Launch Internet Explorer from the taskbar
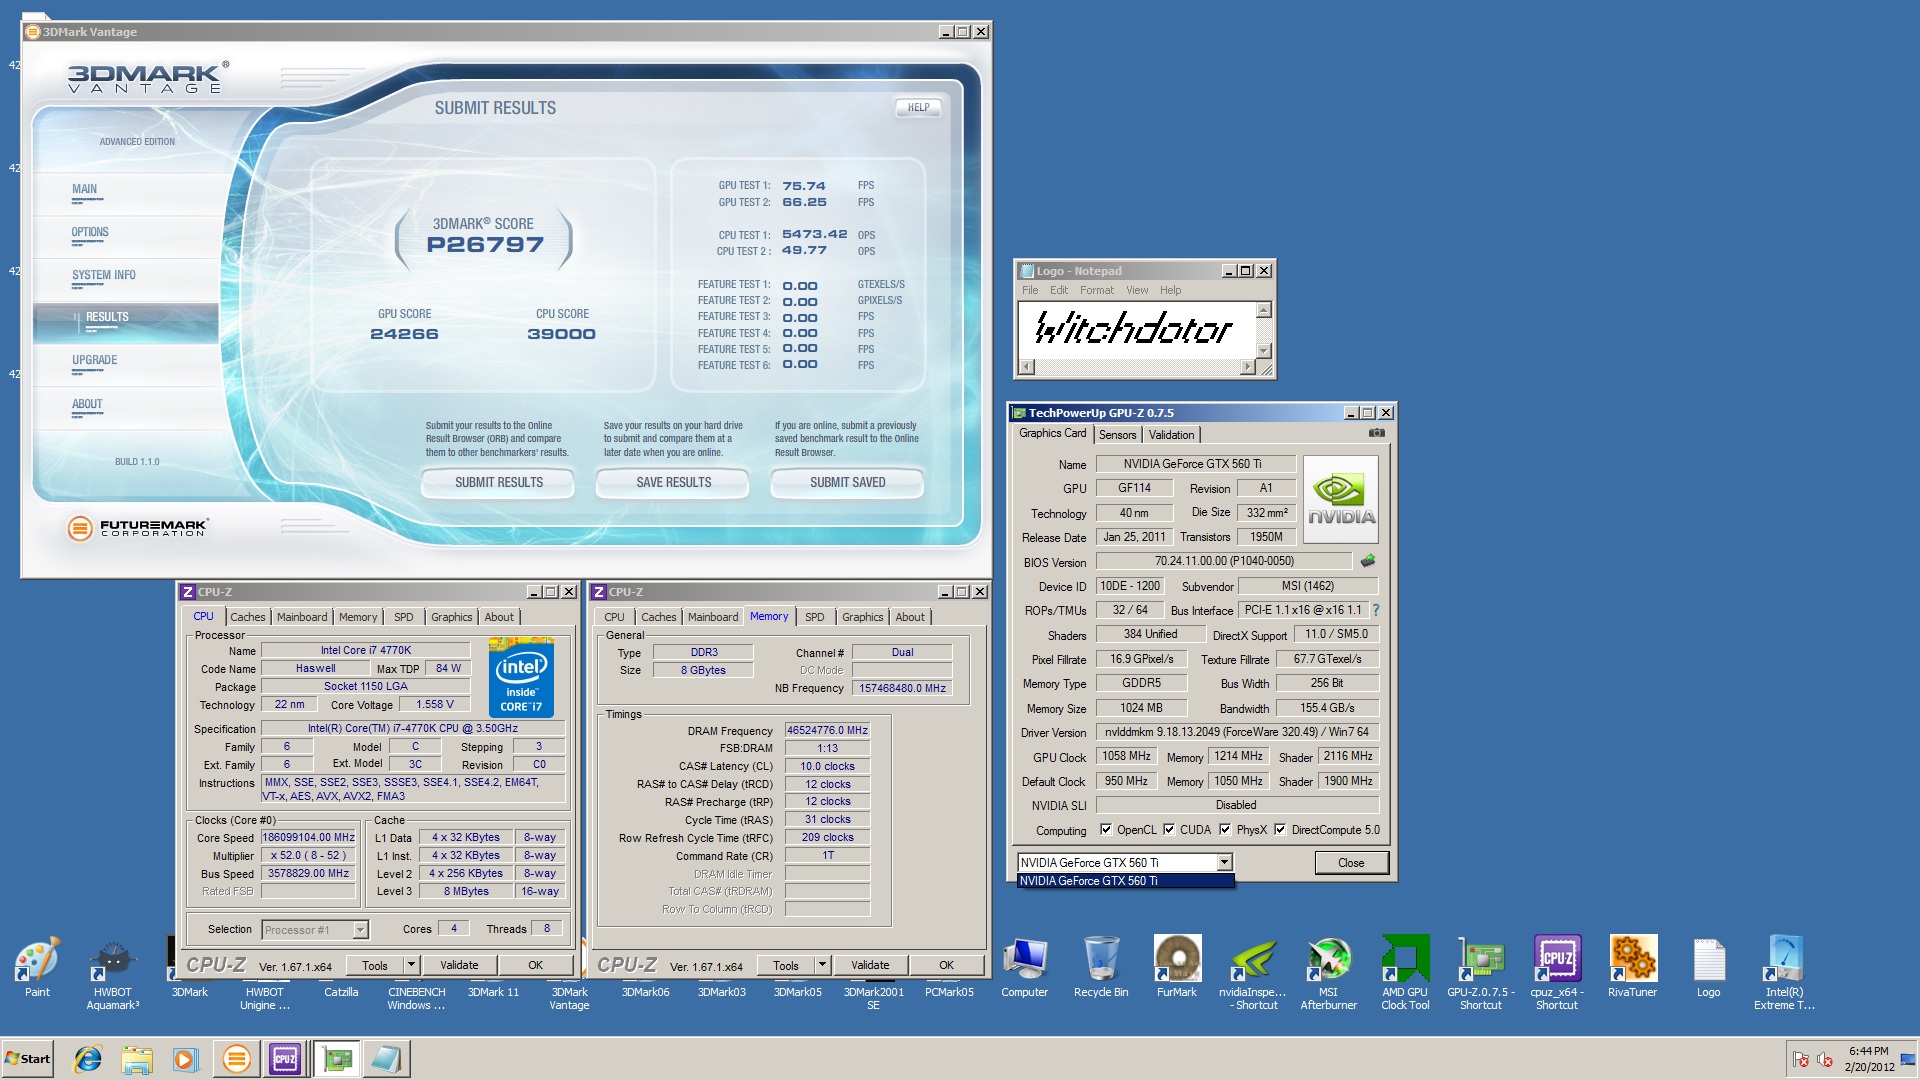This screenshot has width=1920, height=1080. 88,1058
